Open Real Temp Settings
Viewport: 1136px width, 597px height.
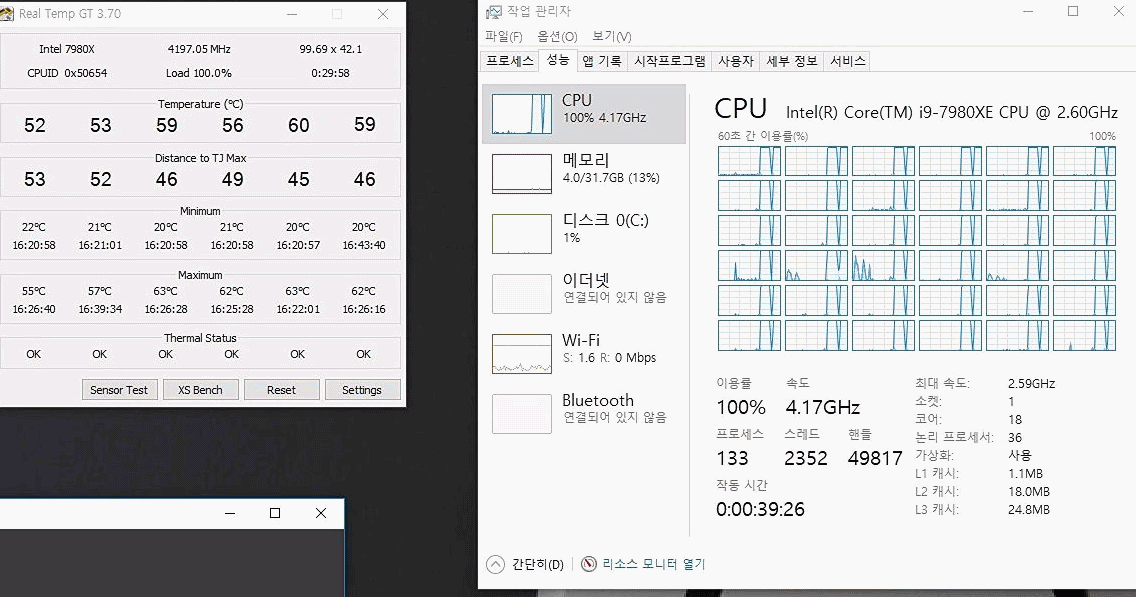362,390
